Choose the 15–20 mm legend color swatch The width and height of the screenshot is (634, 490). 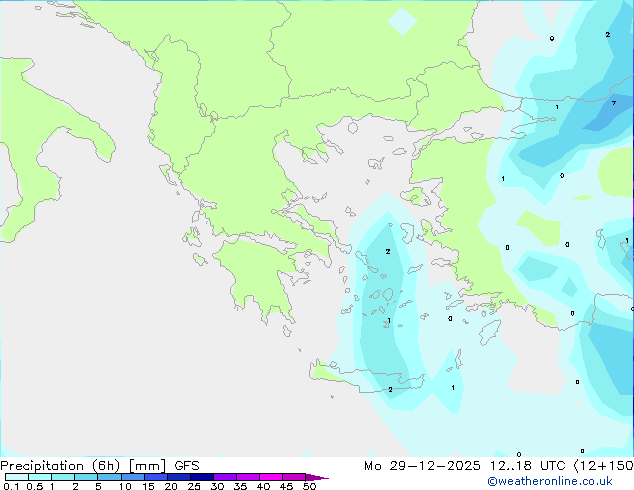pyautogui.click(x=156, y=477)
